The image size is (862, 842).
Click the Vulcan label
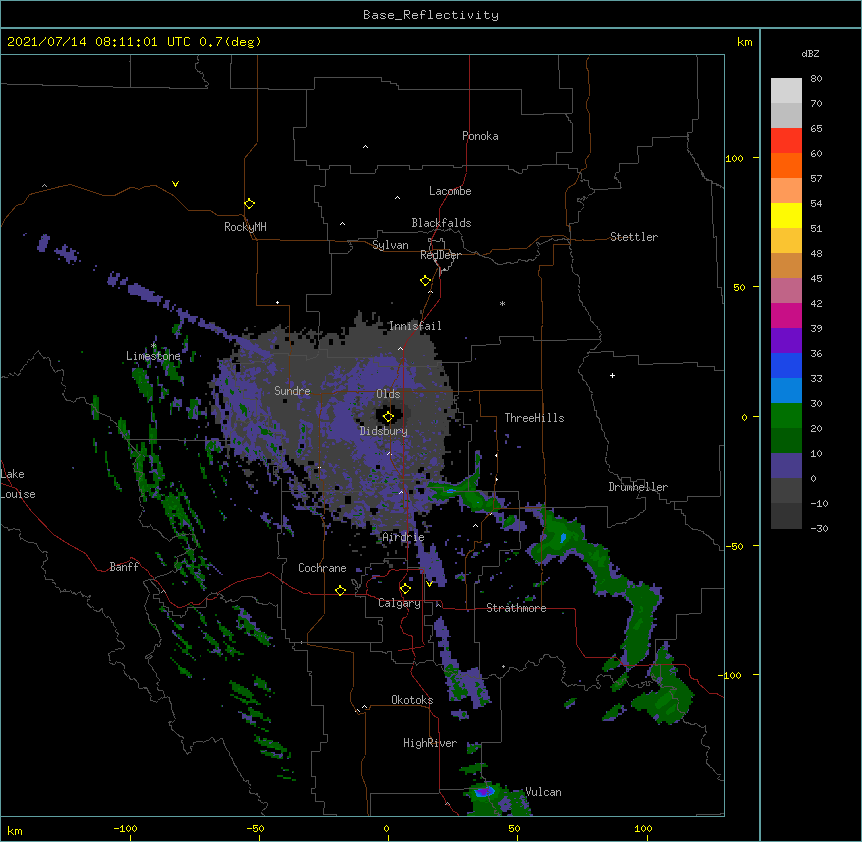click(x=543, y=792)
